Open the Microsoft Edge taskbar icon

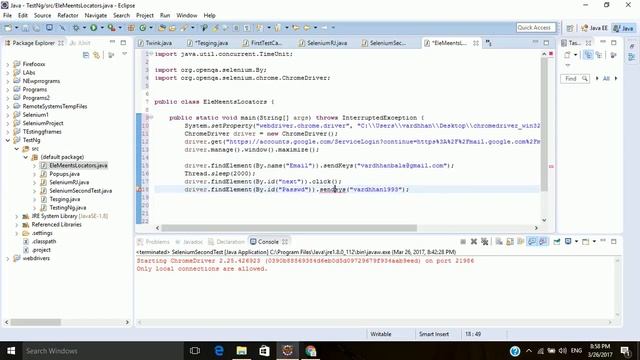tap(219, 351)
